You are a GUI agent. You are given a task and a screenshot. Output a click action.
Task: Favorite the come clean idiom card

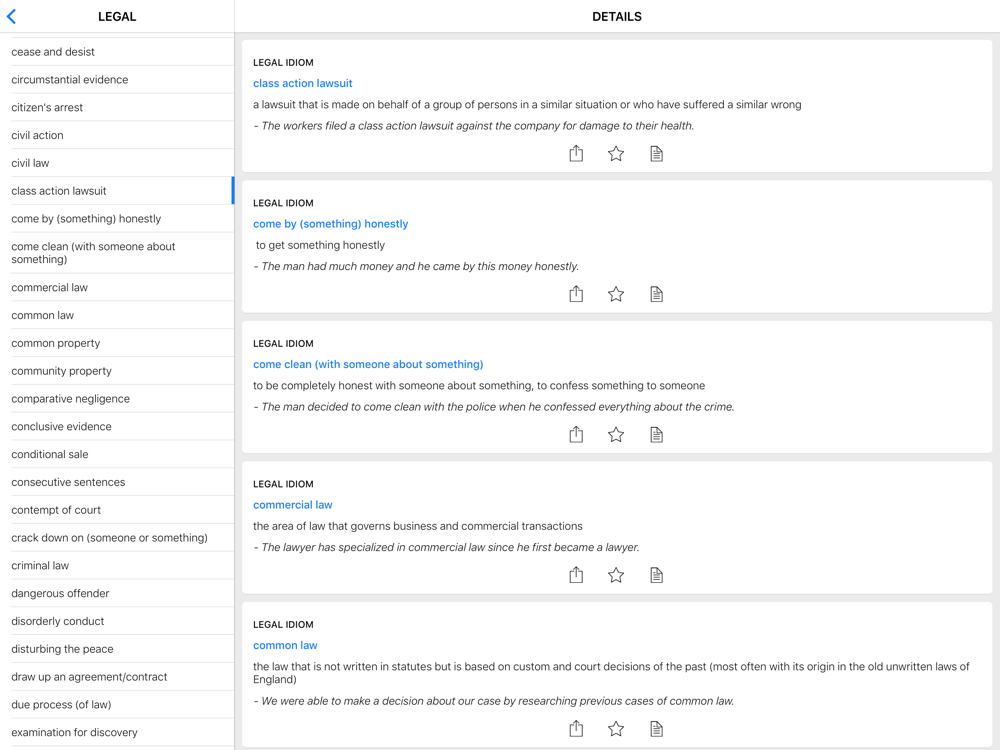[616, 434]
